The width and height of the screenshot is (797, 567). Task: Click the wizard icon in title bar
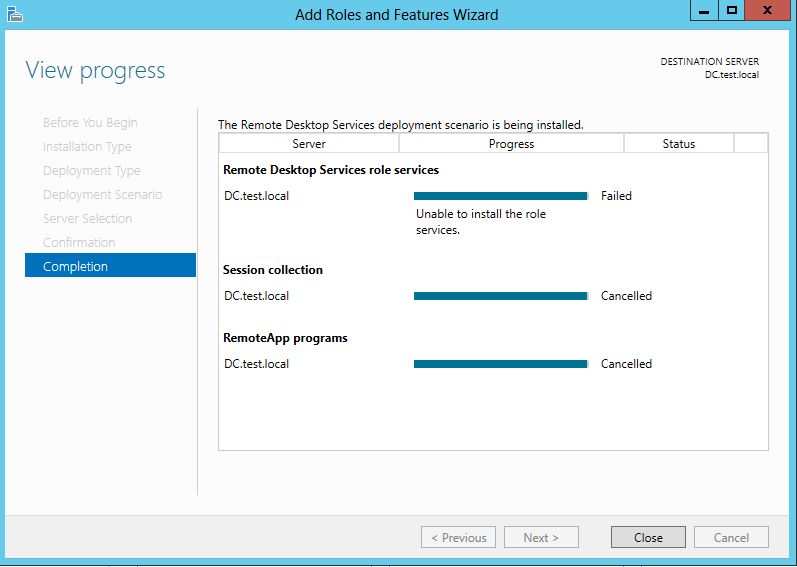click(x=15, y=14)
